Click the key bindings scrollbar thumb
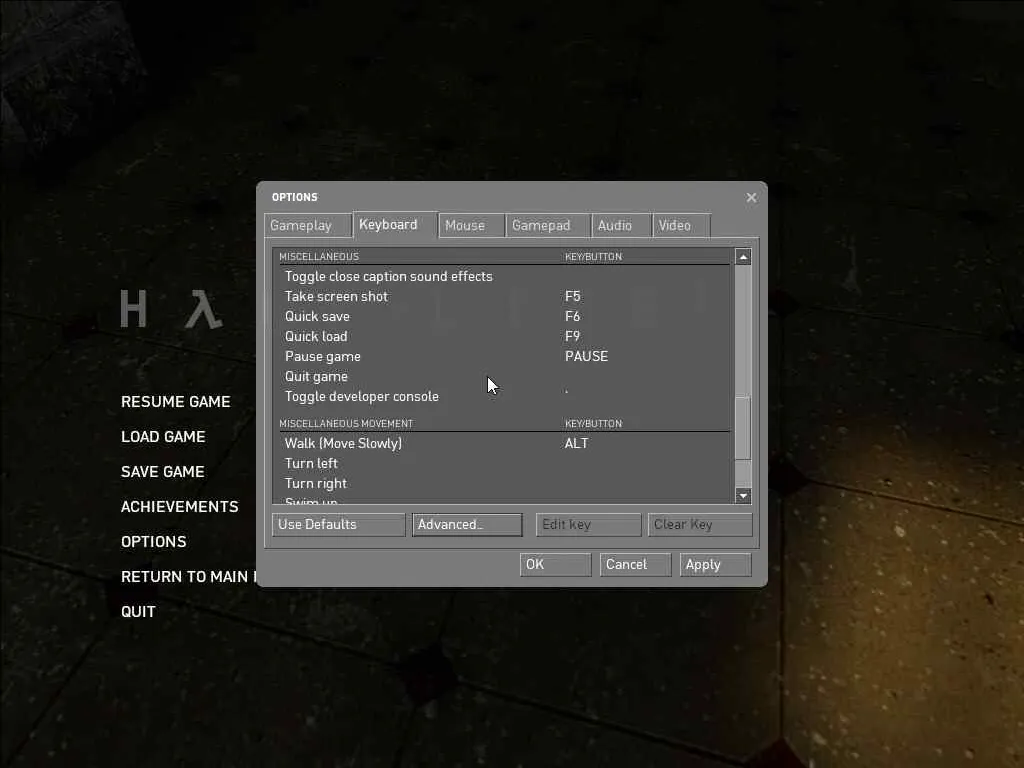Viewport: 1024px width, 768px height. pyautogui.click(x=743, y=428)
